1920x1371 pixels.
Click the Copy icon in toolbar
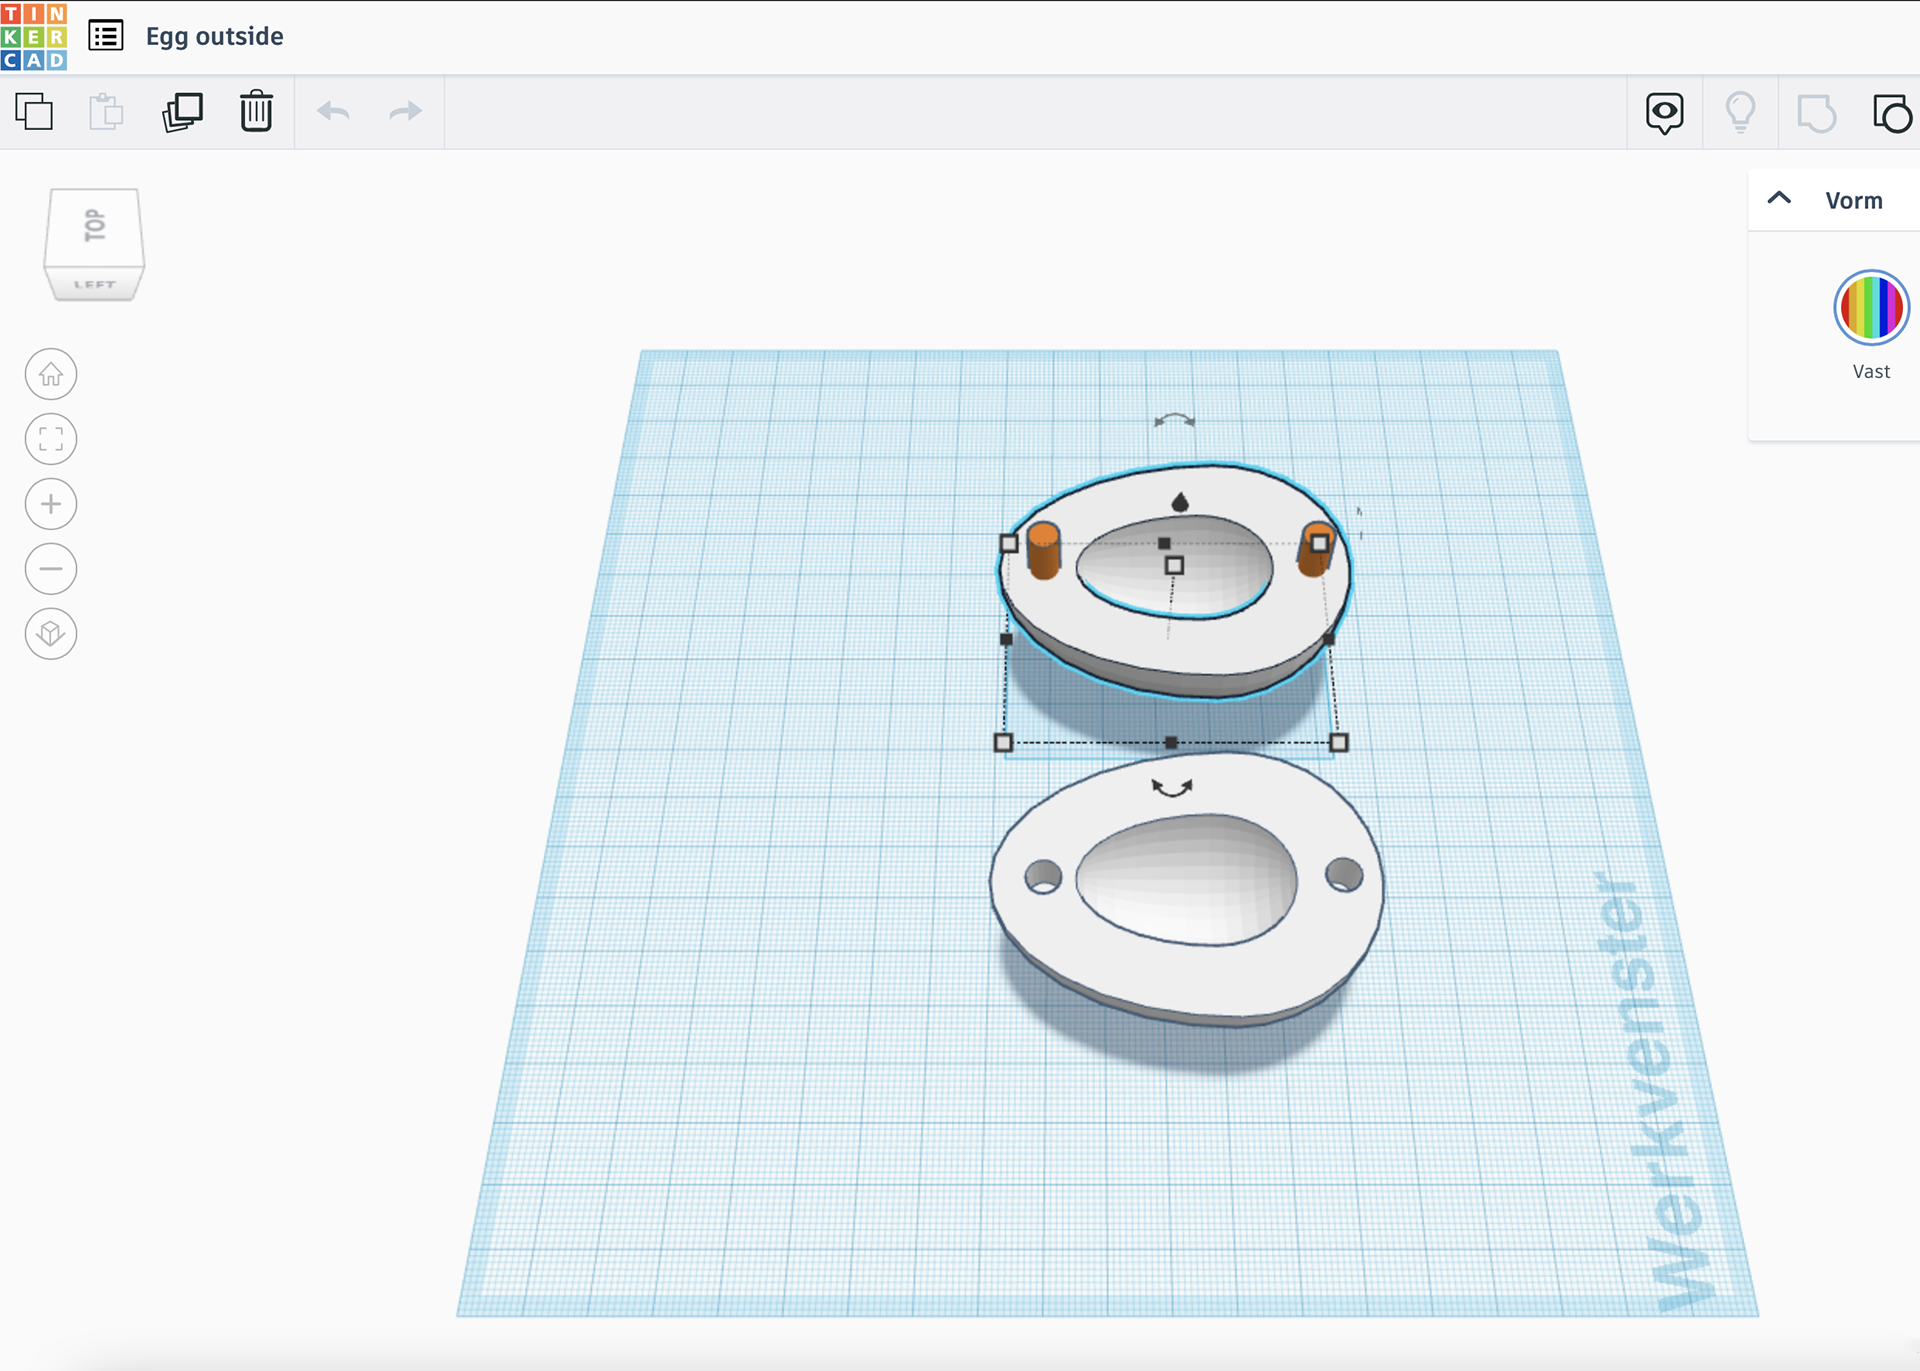pos(35,112)
